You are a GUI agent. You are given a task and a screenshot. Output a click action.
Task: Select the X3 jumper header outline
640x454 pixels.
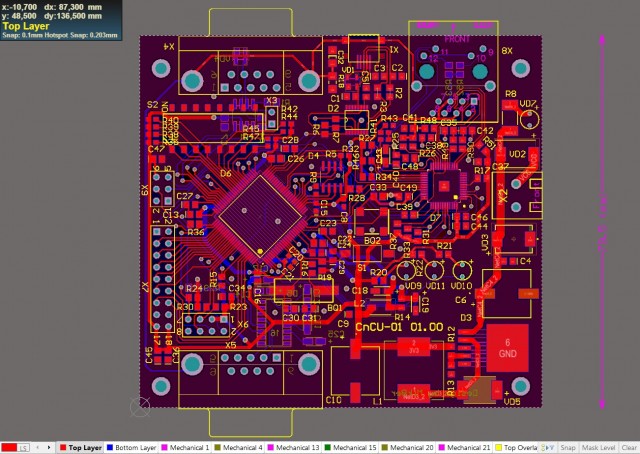tap(271, 118)
